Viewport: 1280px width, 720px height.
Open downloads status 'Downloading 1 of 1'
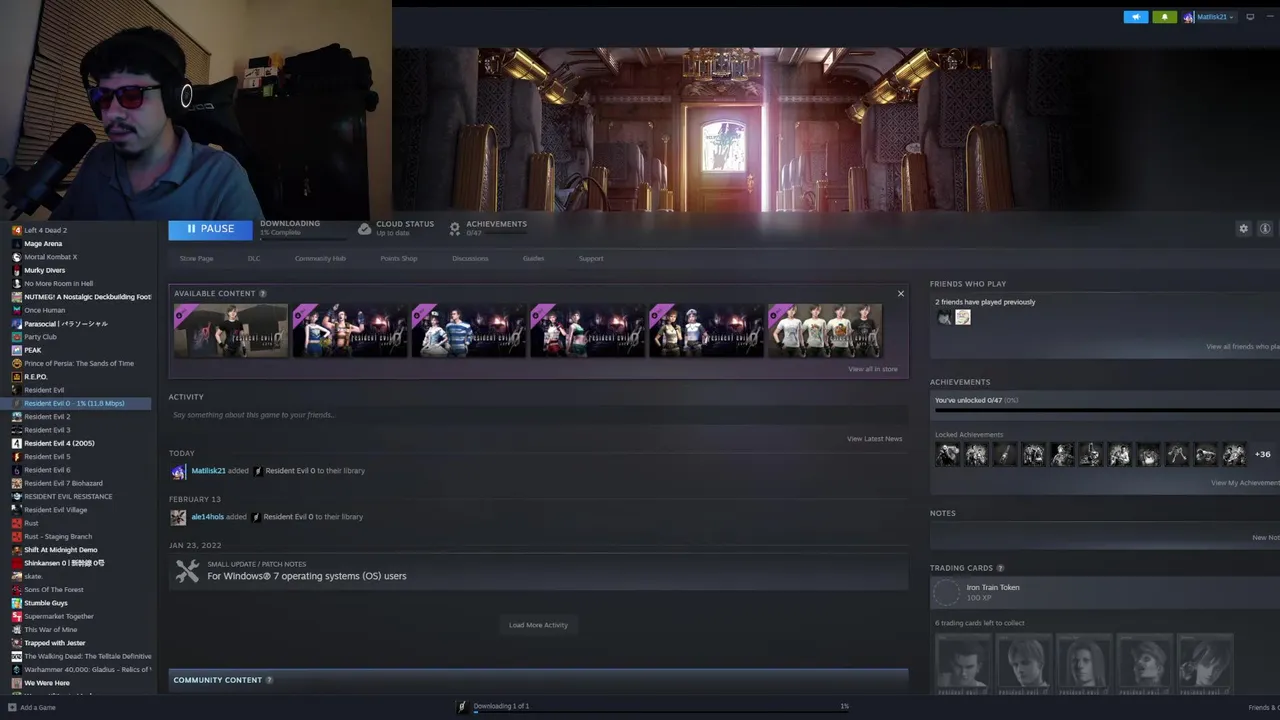(501, 706)
